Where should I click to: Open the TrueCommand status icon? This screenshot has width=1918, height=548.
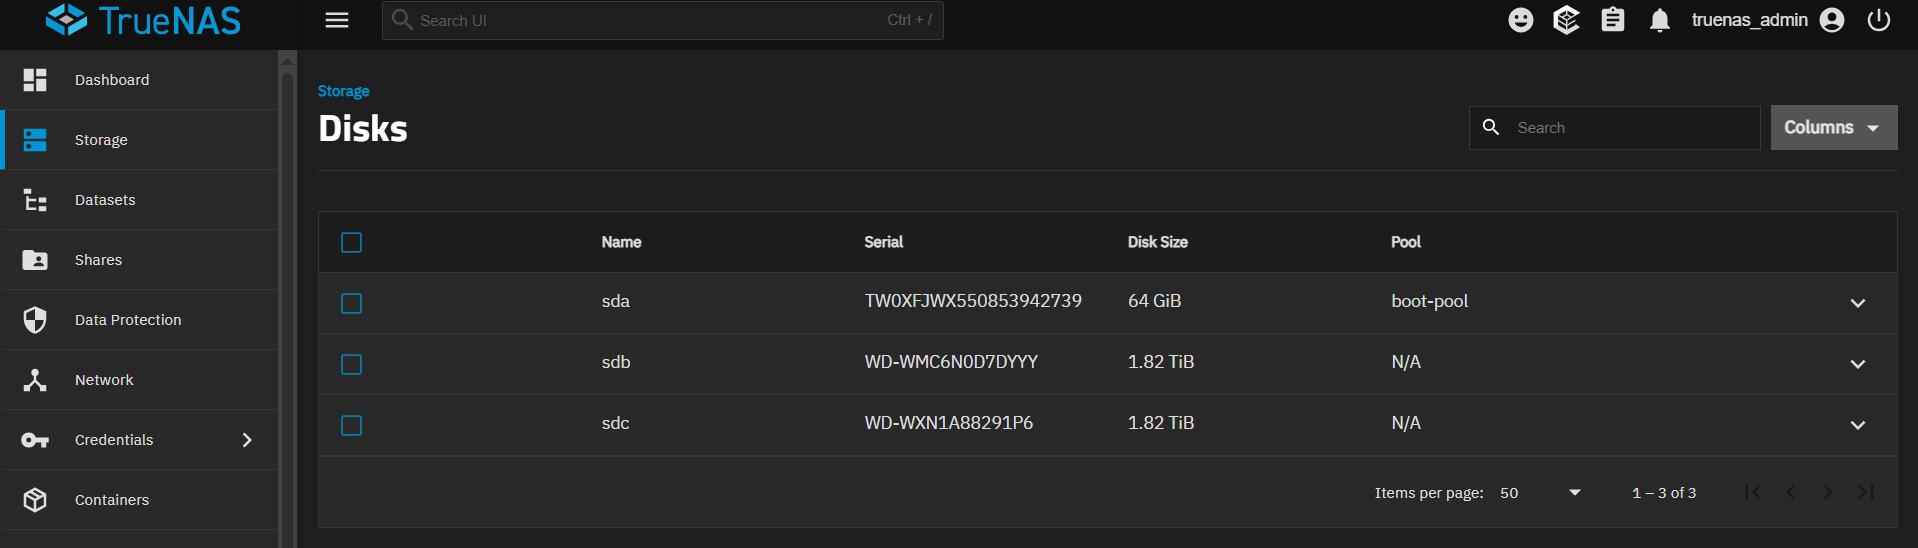[x=1566, y=20]
